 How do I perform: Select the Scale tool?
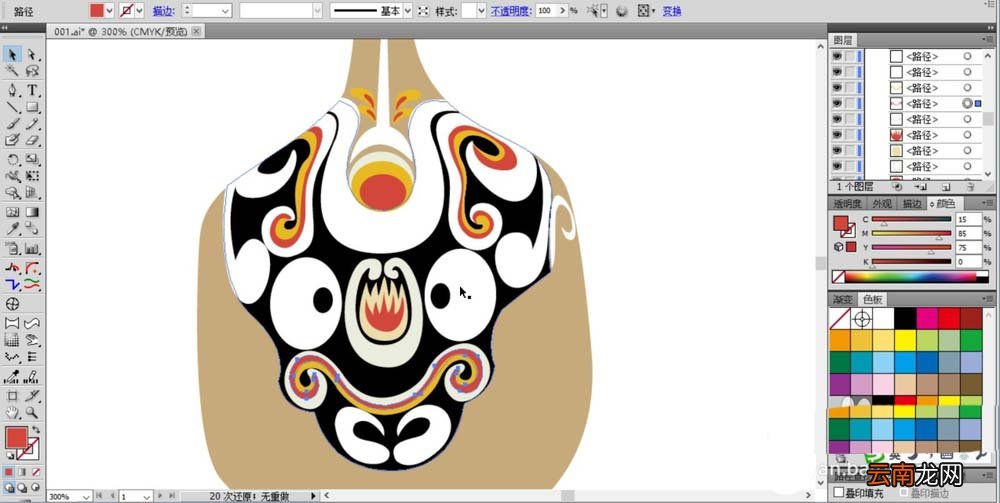pyautogui.click(x=32, y=159)
